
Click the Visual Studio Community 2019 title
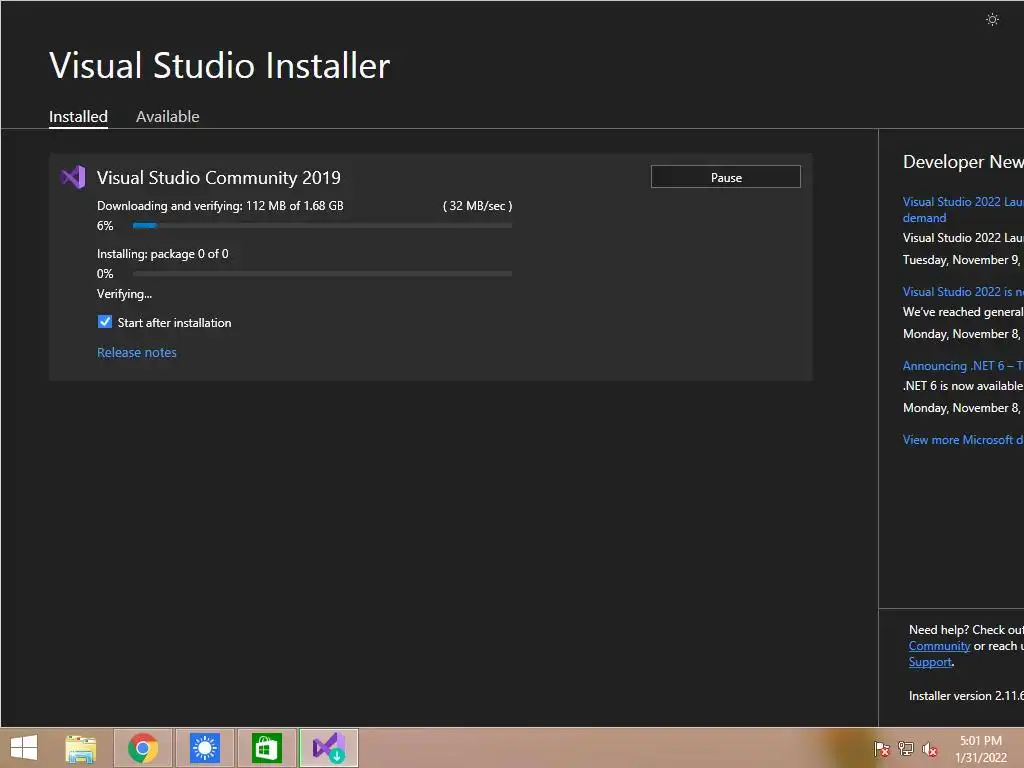[219, 178]
